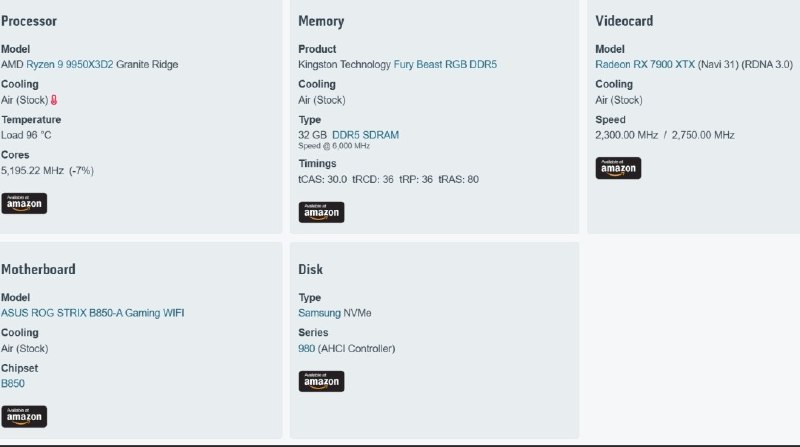Select the '(RDNA 3.0)' architecture text

767,64
